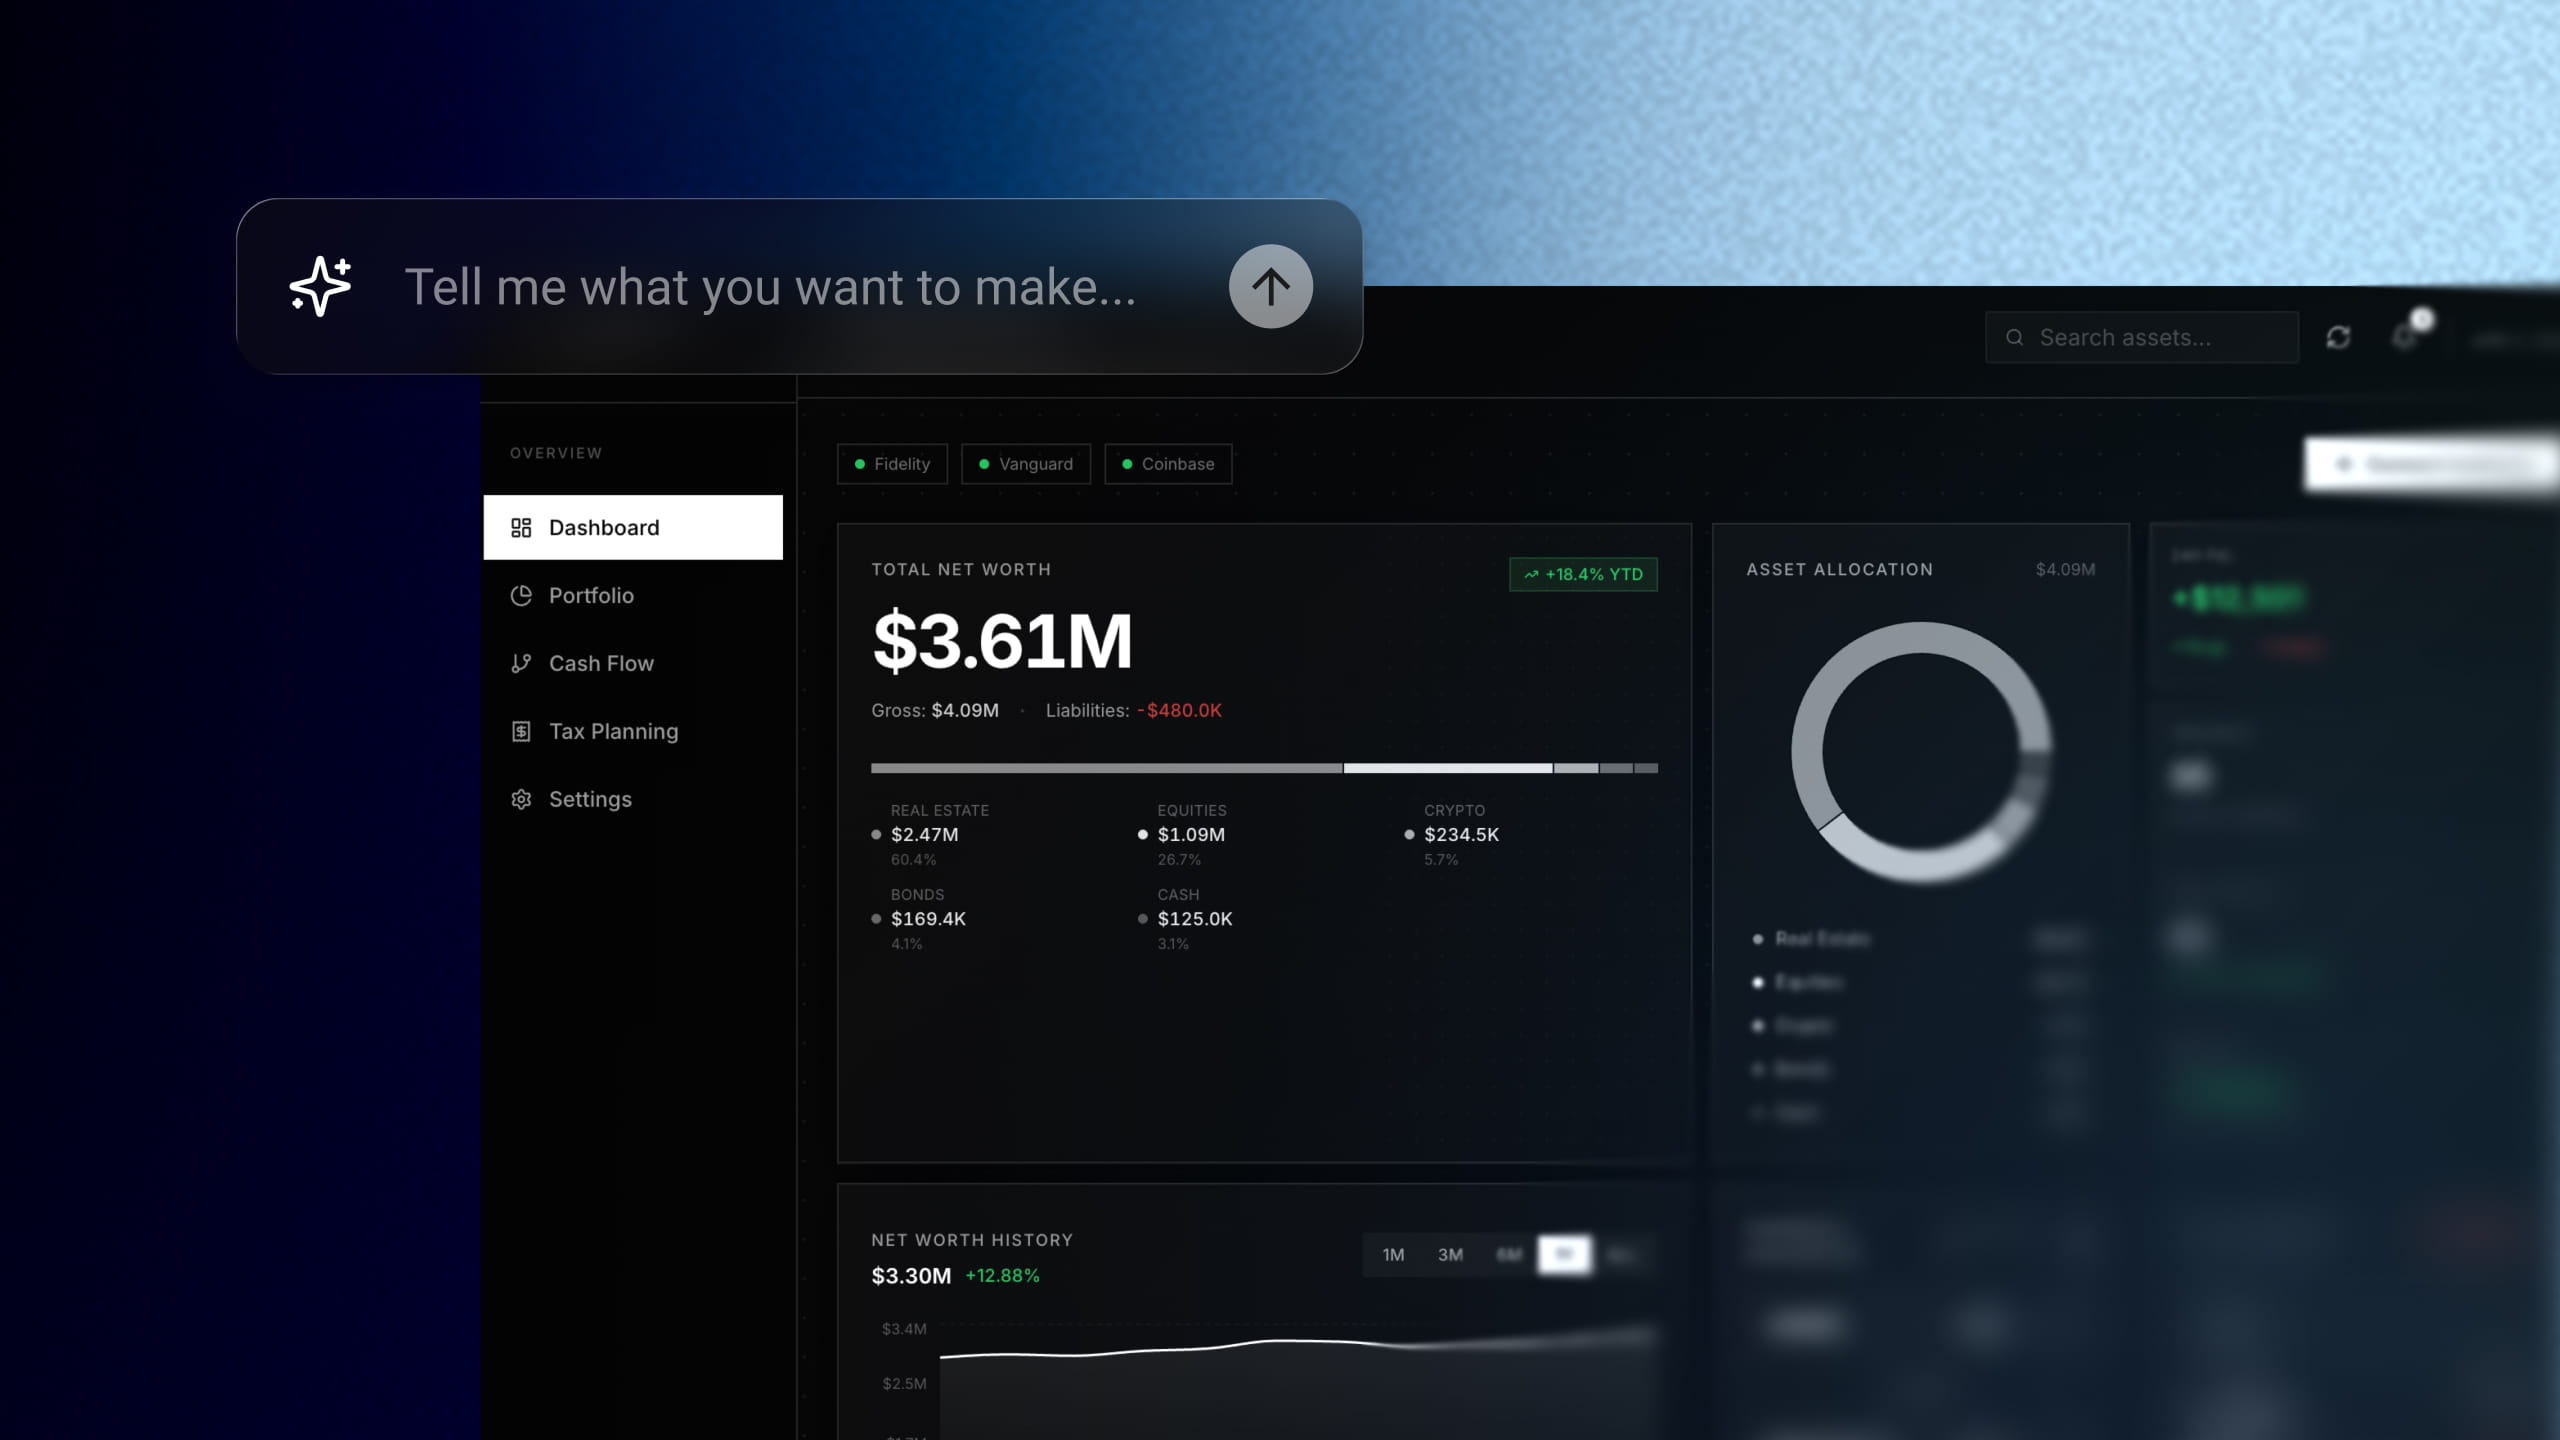This screenshot has width=2560, height=1440.
Task: Click the Real Estate $2.47M value
Action: (924, 834)
